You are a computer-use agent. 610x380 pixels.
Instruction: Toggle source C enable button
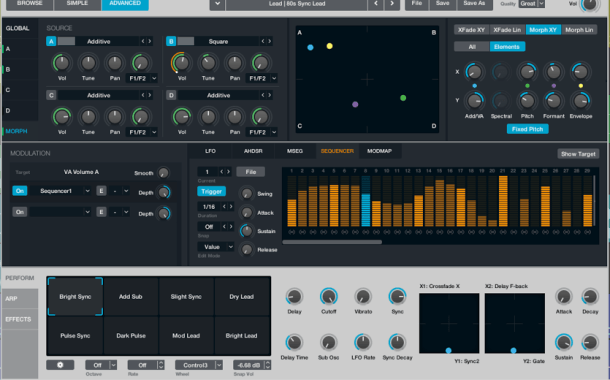[x=51, y=95]
